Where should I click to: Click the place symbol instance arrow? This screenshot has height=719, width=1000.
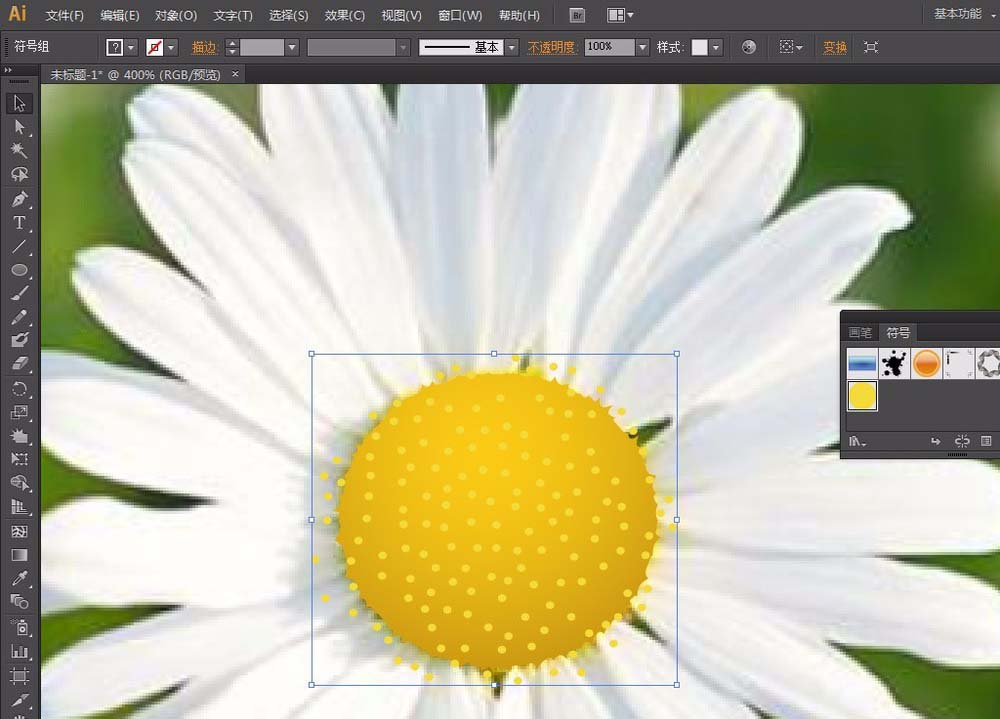click(x=936, y=441)
